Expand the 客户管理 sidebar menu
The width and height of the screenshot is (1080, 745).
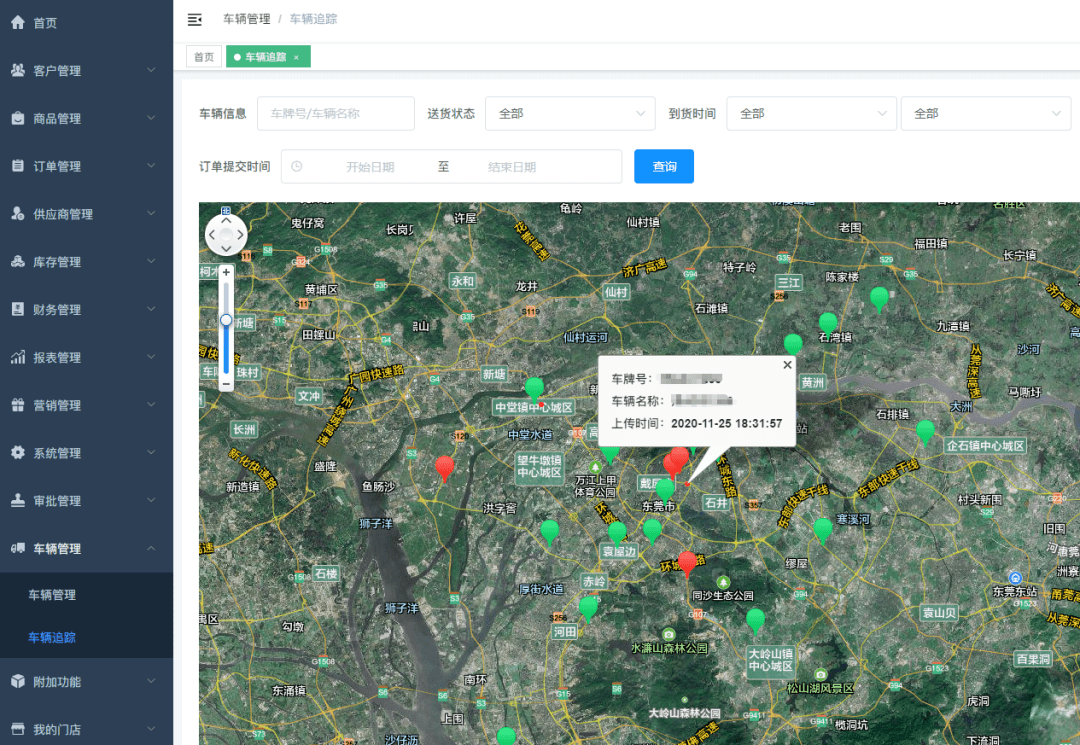86,71
